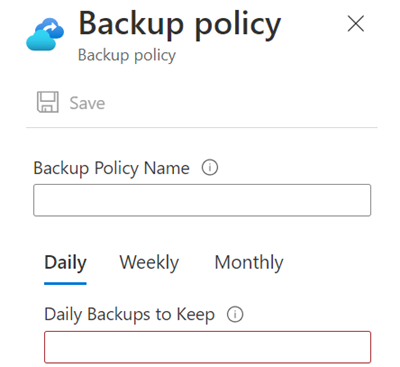This screenshot has height=367, width=400.
Task: Click the blue underline beneath Daily
Action: 65,284
